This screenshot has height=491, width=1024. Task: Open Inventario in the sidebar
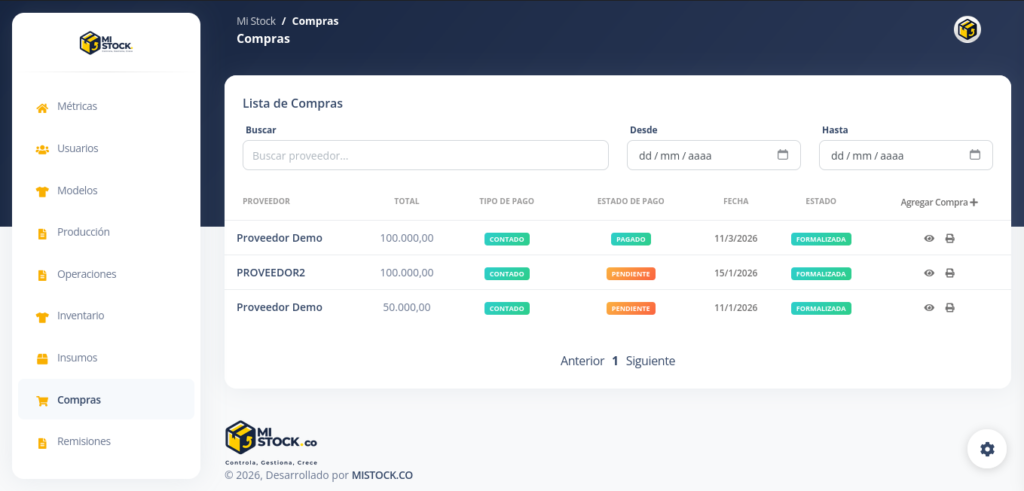[x=81, y=316]
